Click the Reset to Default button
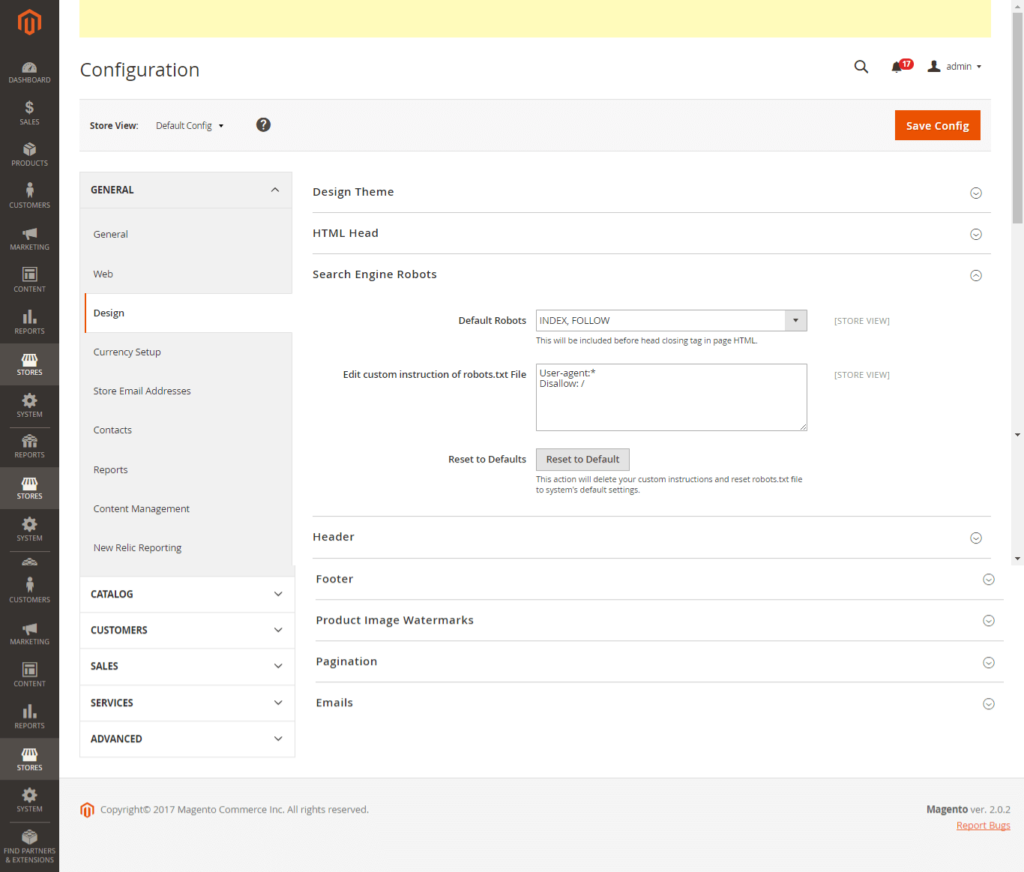 (583, 459)
